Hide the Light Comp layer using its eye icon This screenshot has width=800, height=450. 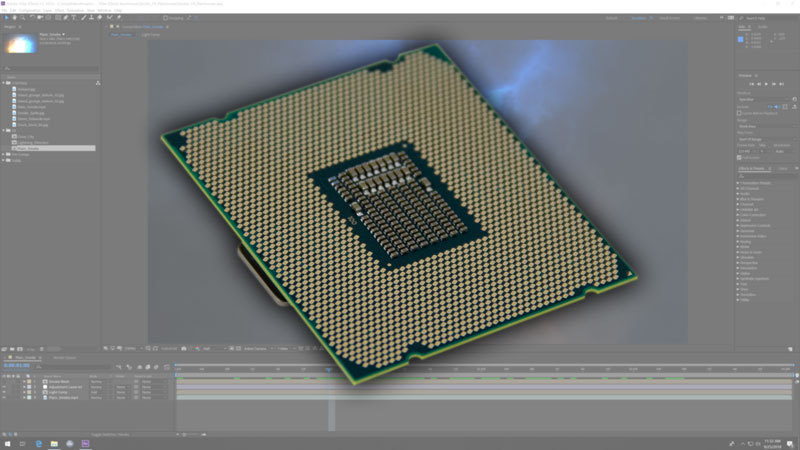click(5, 392)
